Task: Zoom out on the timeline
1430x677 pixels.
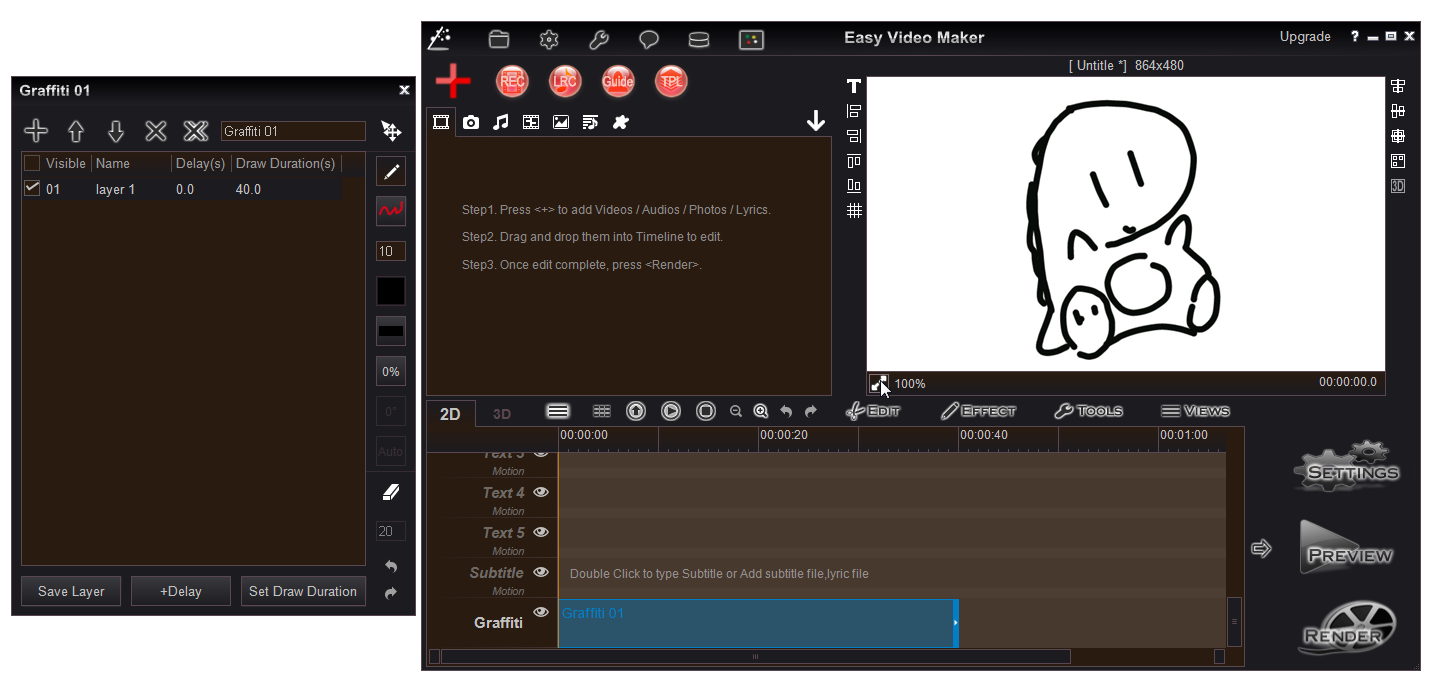Action: (x=736, y=411)
